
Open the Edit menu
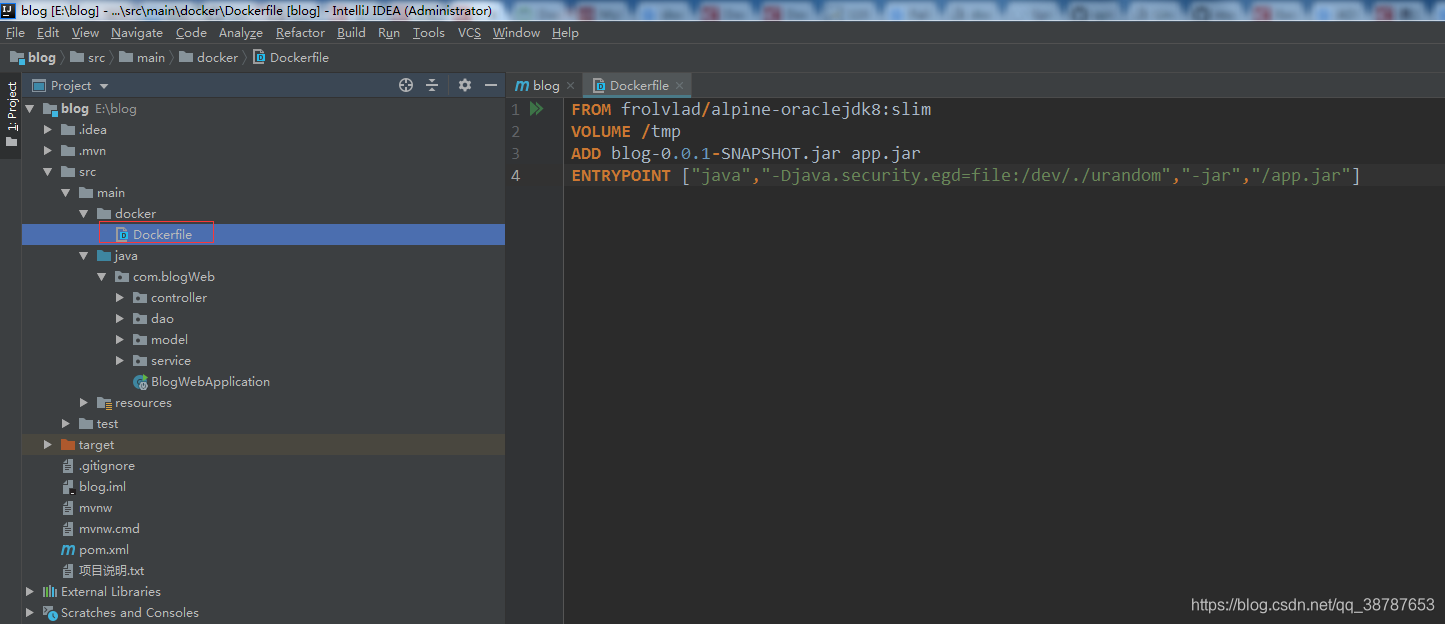[x=48, y=33]
